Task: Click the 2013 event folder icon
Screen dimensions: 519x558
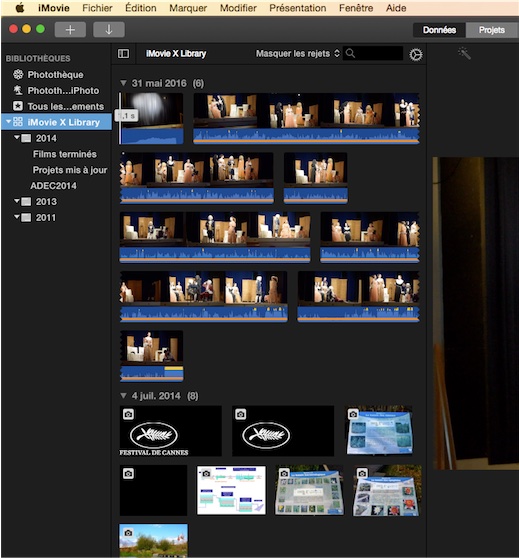Action: click(x=26, y=201)
